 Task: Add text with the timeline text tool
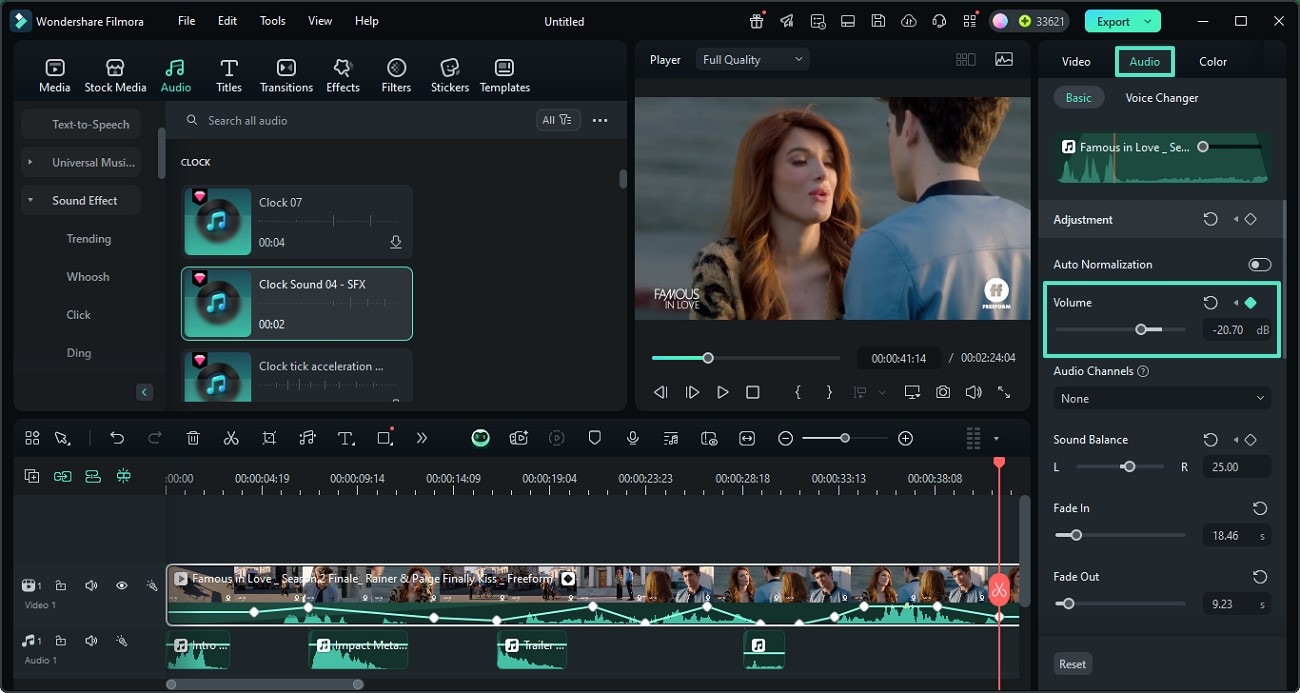346,438
